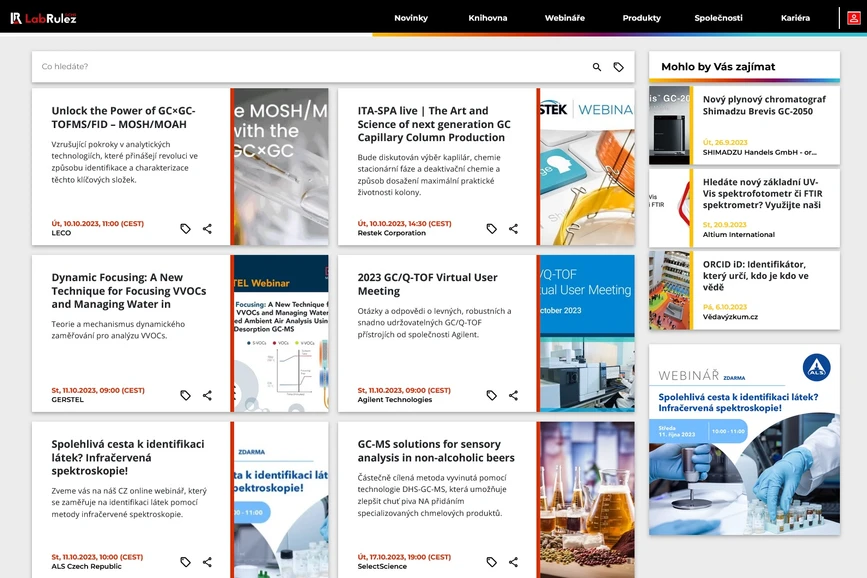Open Shimadzu Brevis GC-2050 thumbnail

tap(669, 125)
